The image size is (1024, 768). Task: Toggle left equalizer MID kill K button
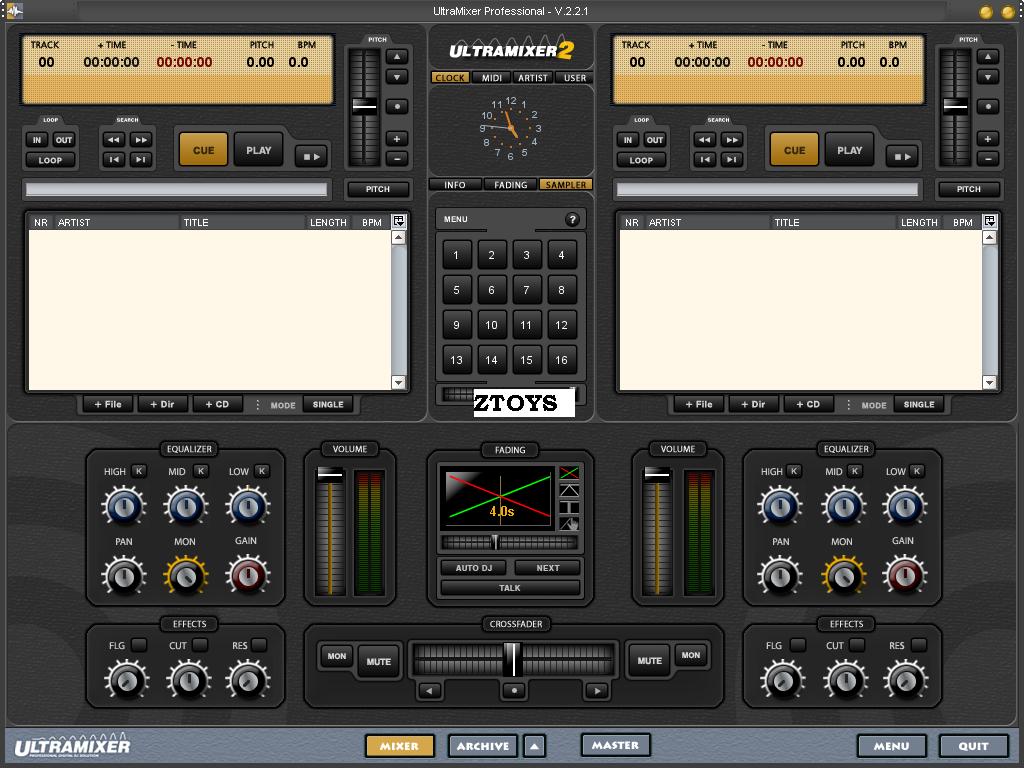(200, 471)
